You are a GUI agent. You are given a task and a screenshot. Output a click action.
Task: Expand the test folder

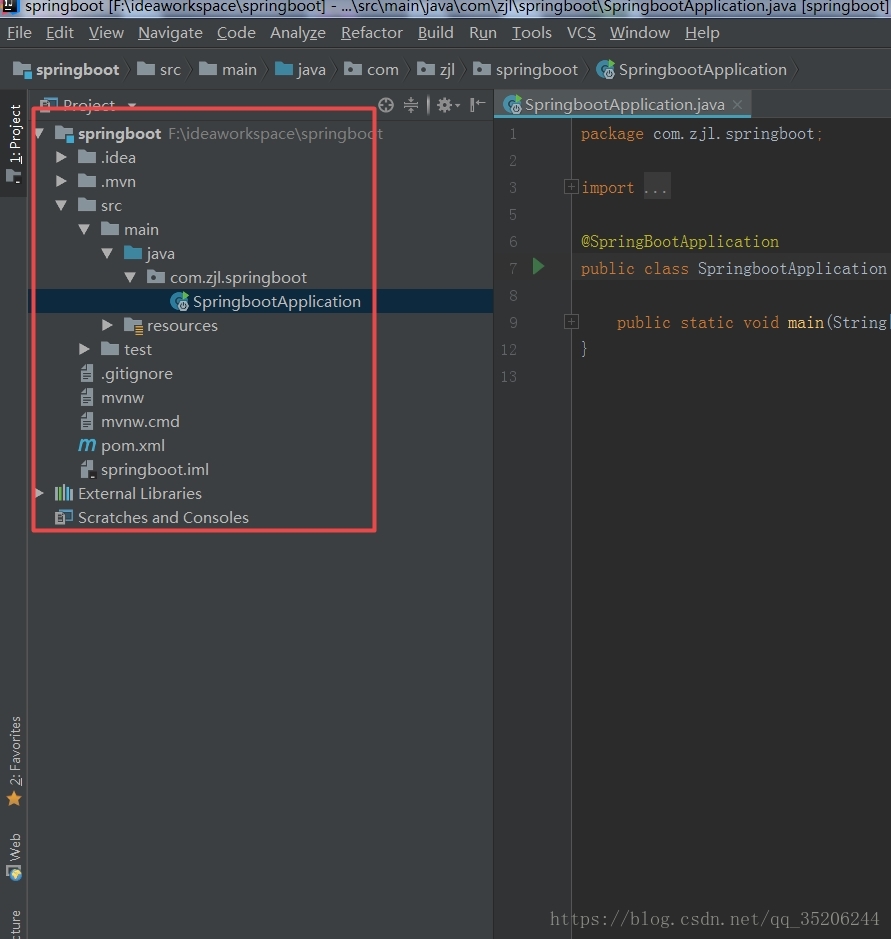click(x=84, y=349)
